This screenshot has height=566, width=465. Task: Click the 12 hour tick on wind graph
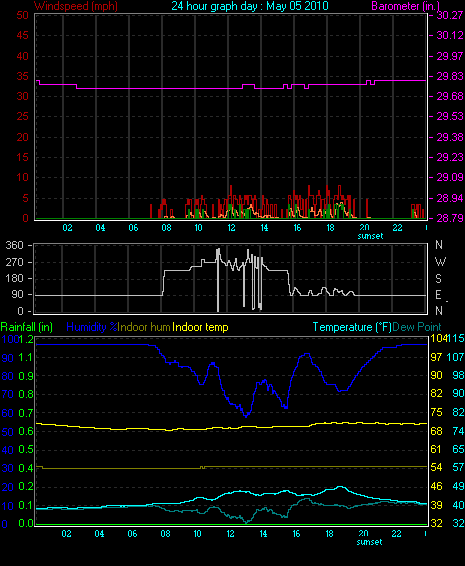231,228
